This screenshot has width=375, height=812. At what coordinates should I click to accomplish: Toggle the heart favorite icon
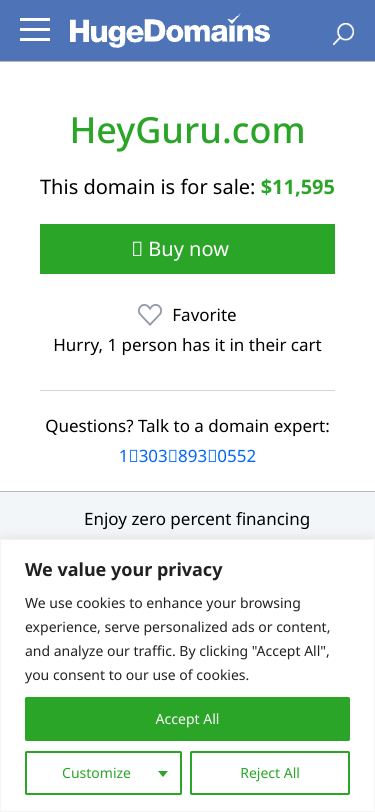[x=150, y=315]
